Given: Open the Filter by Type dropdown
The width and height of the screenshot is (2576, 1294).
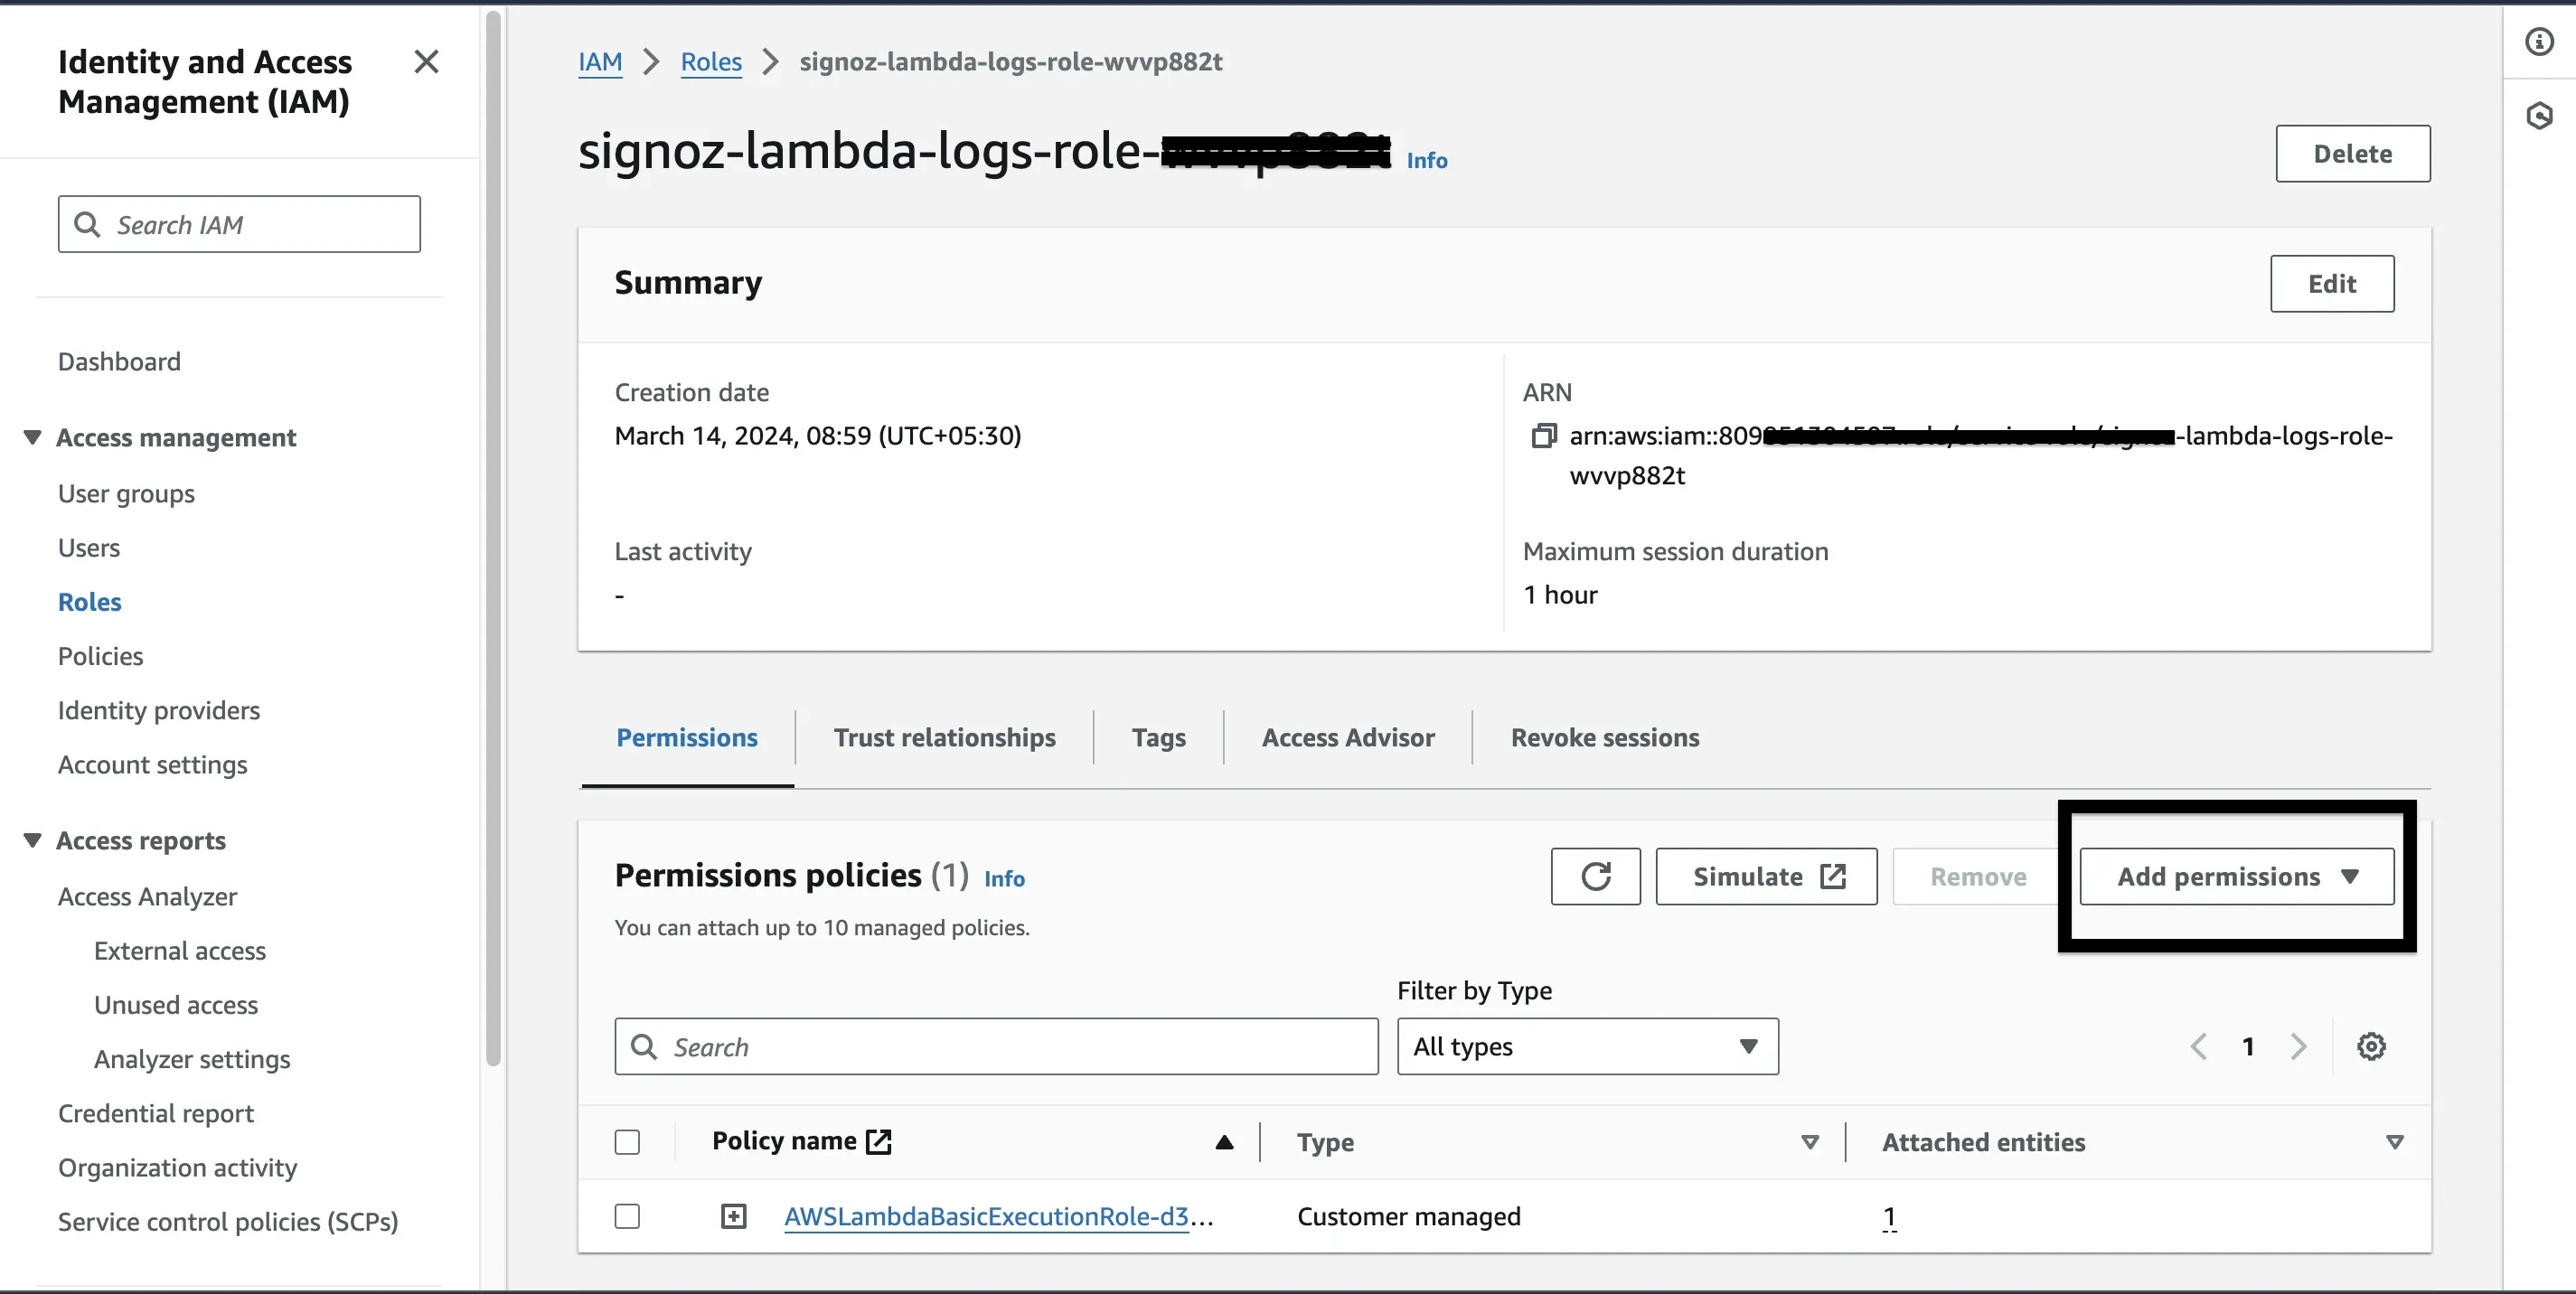Looking at the screenshot, I should [x=1587, y=1046].
